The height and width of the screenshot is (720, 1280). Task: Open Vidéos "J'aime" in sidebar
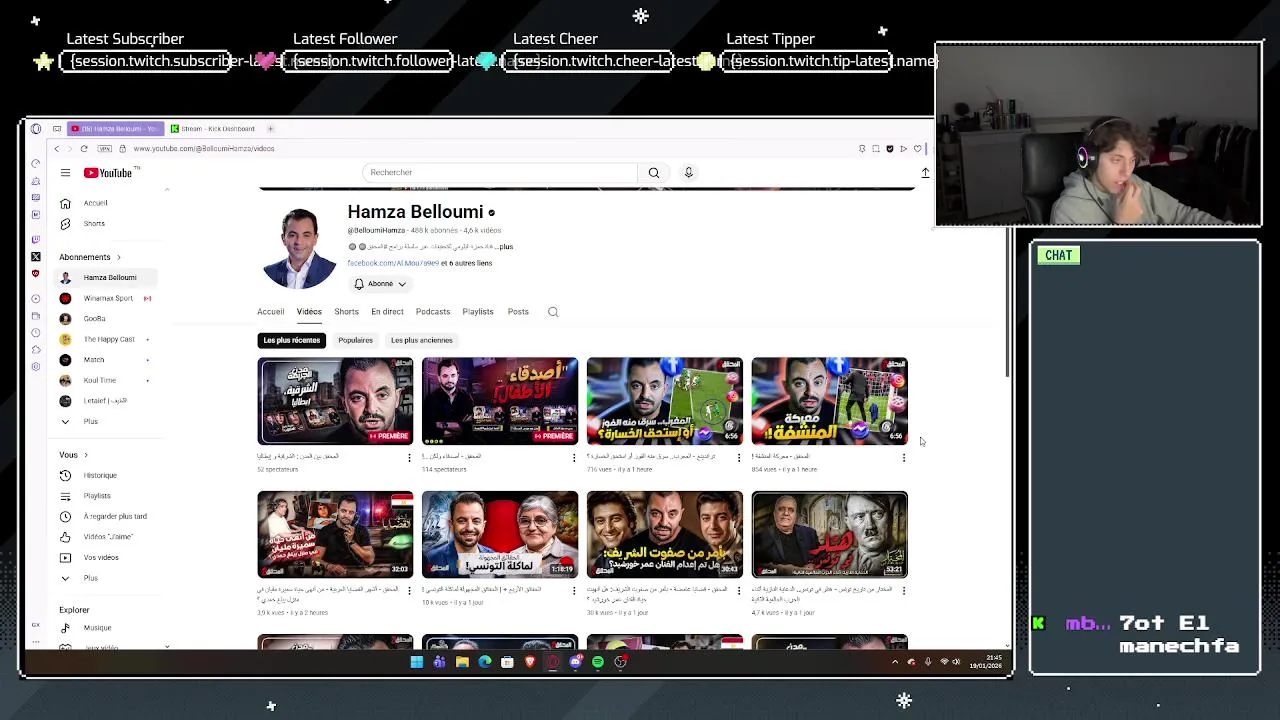click(110, 537)
